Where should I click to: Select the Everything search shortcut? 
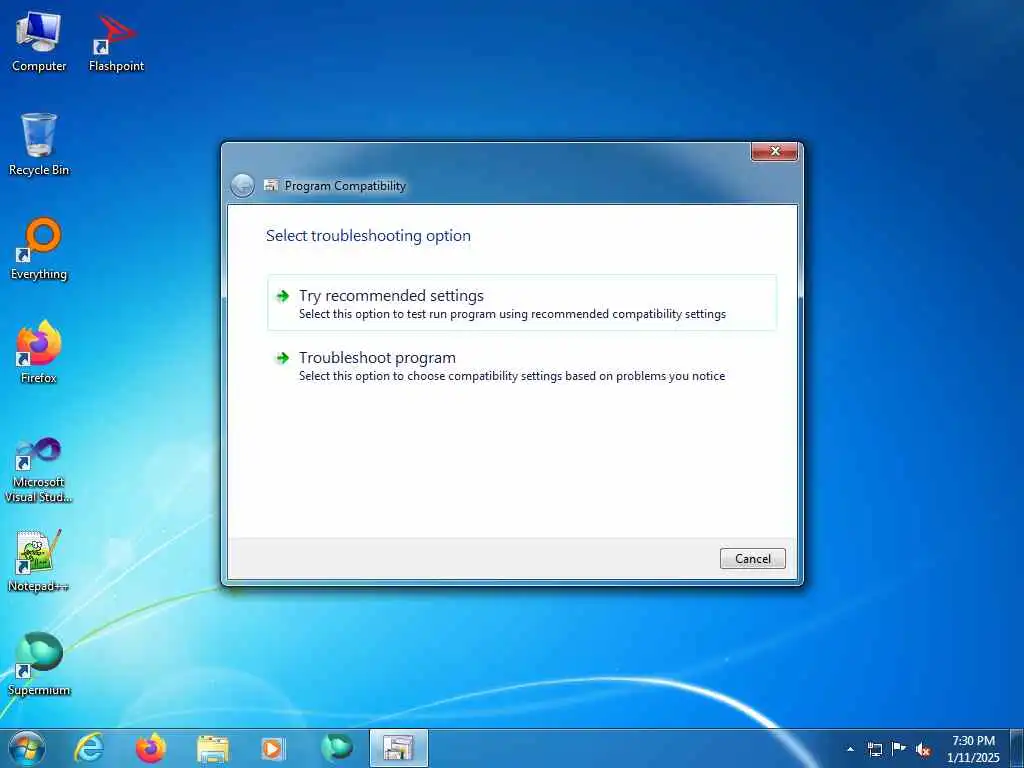tap(39, 249)
